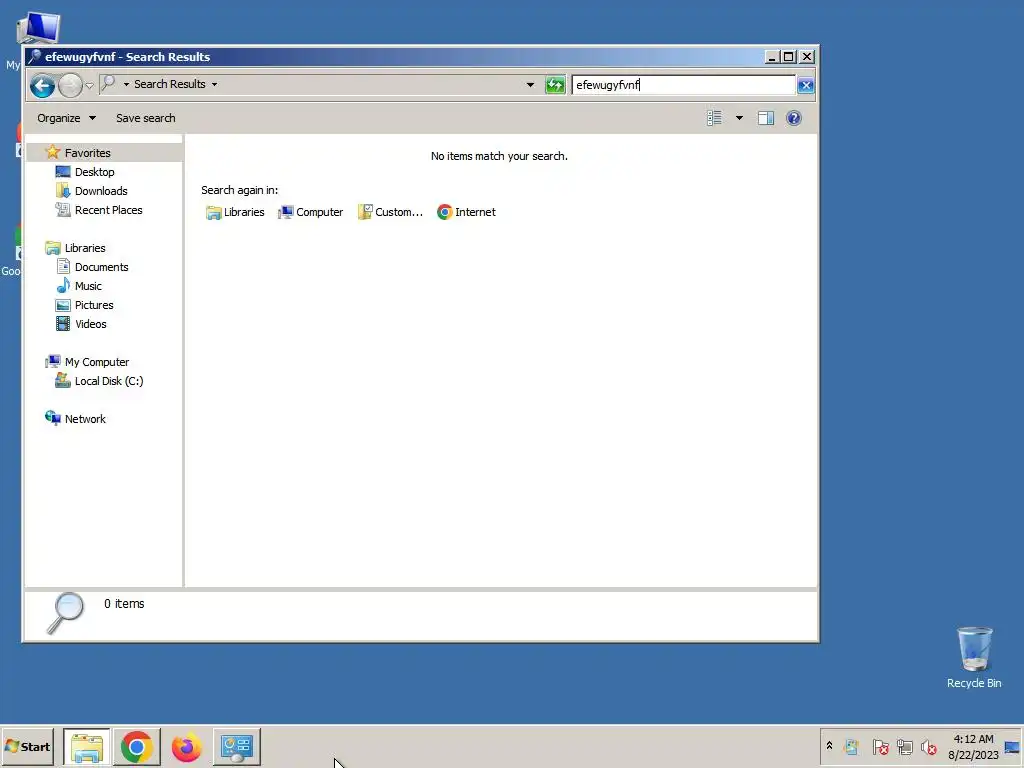1024x768 pixels.
Task: Click the 'No items match your search.' message
Action: coord(499,156)
